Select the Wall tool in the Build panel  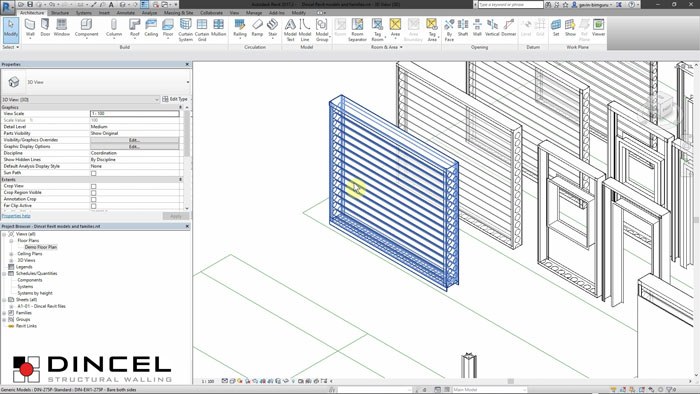click(x=30, y=28)
